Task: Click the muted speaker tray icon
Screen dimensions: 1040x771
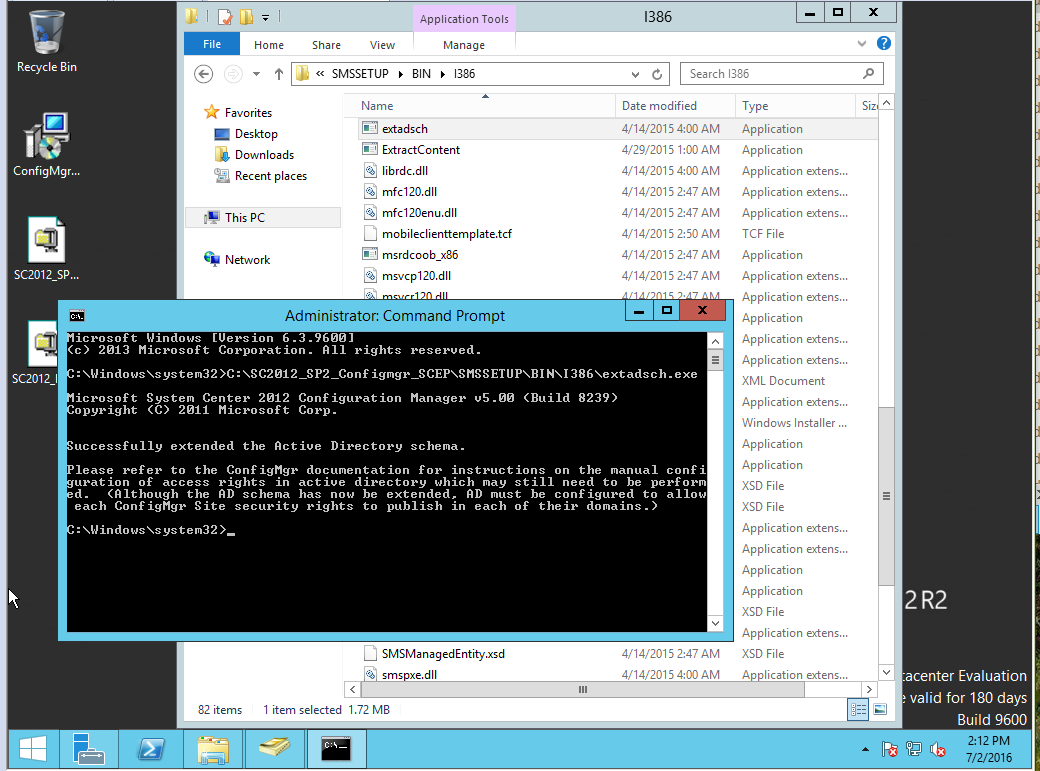Action: [x=937, y=749]
